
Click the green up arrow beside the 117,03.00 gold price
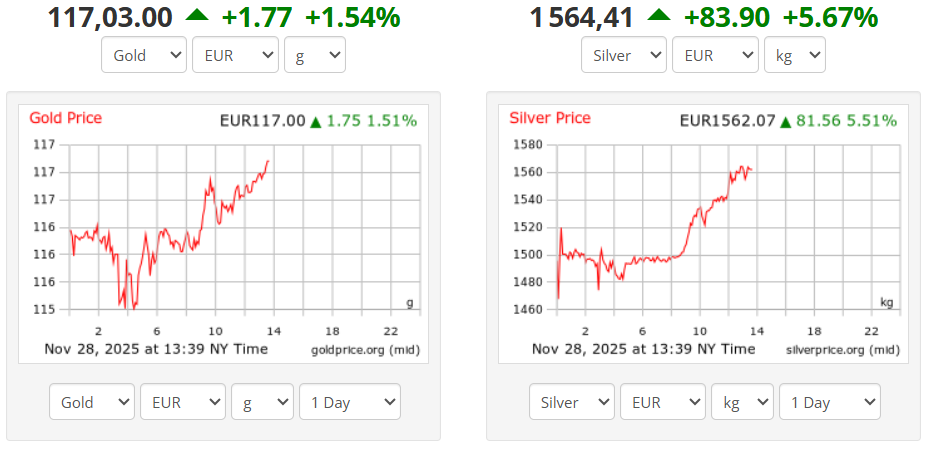point(197,15)
